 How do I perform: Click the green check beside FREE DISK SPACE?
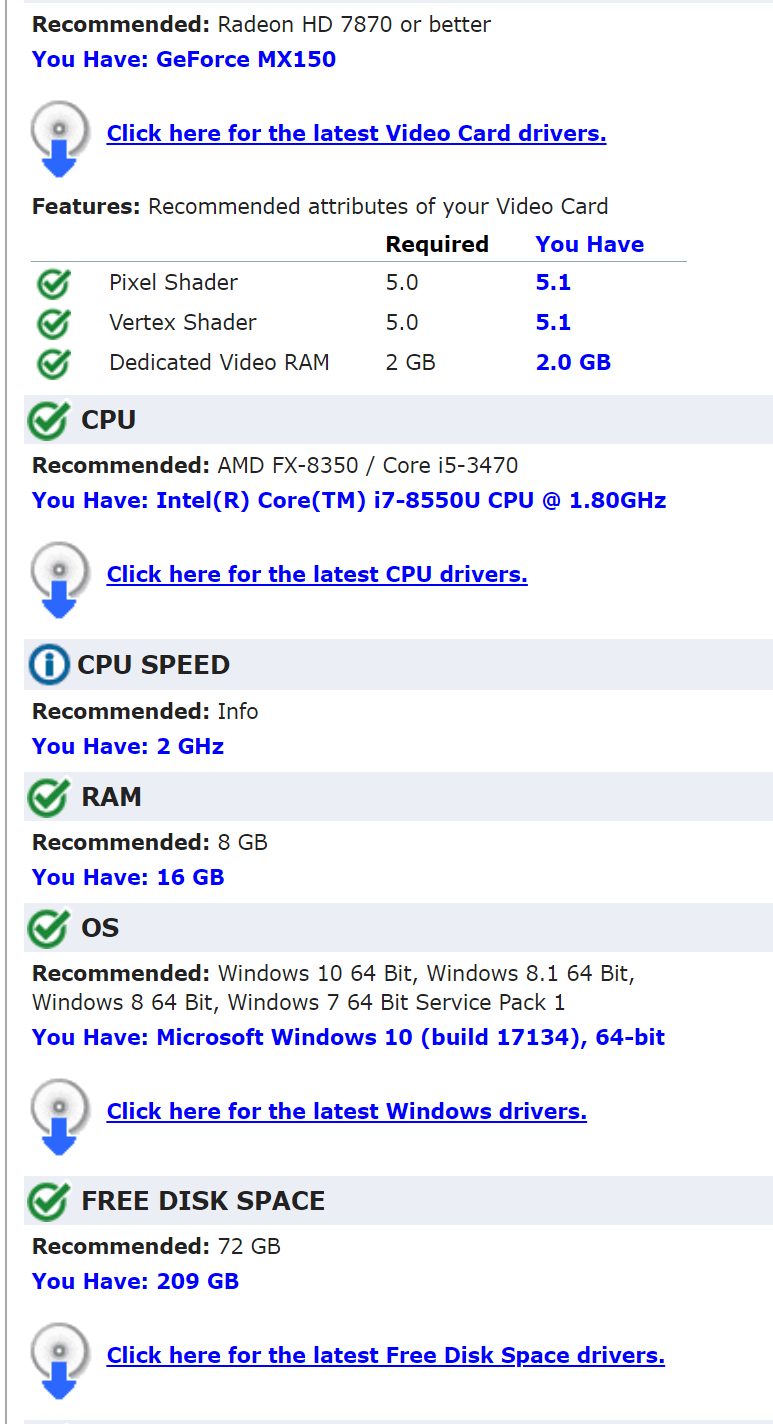click(x=47, y=1201)
